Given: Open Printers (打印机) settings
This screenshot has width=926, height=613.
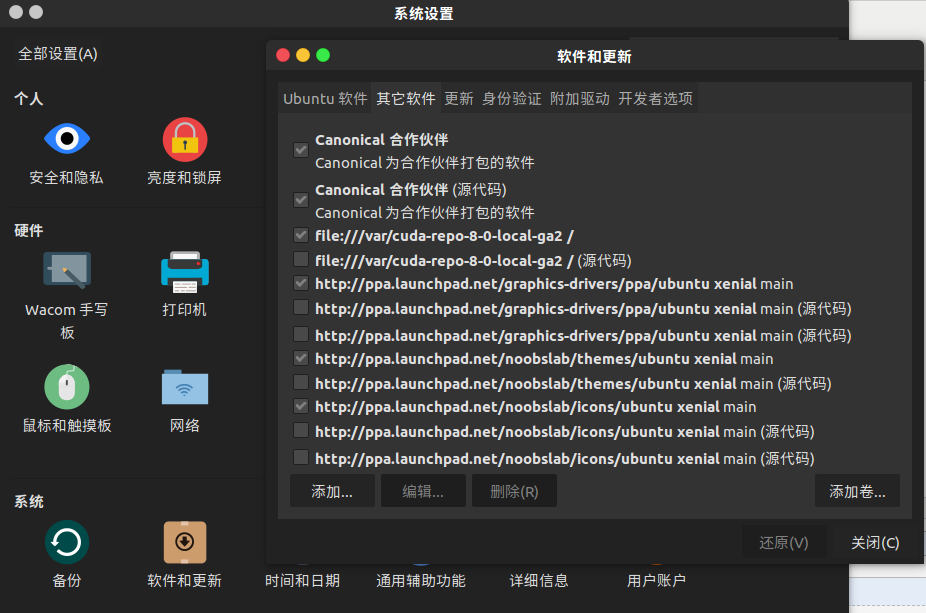Looking at the screenshot, I should (x=185, y=285).
